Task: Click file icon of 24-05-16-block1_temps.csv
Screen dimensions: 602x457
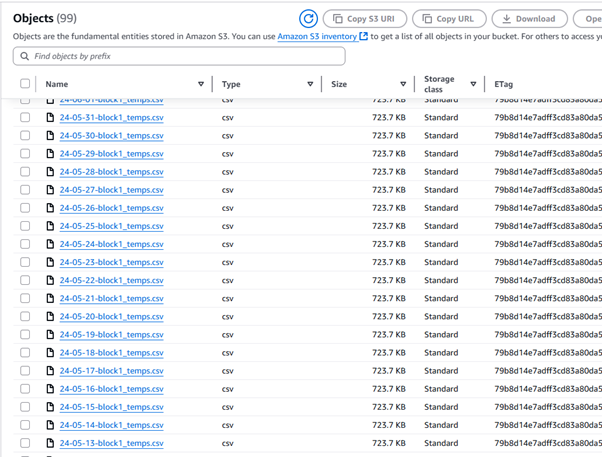Action: coord(50,389)
